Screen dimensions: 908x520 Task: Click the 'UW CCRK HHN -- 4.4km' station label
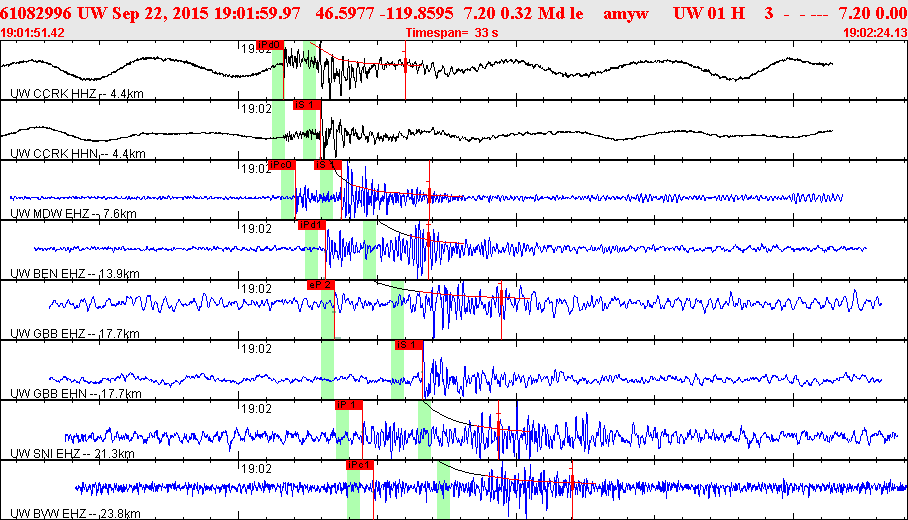point(78,153)
